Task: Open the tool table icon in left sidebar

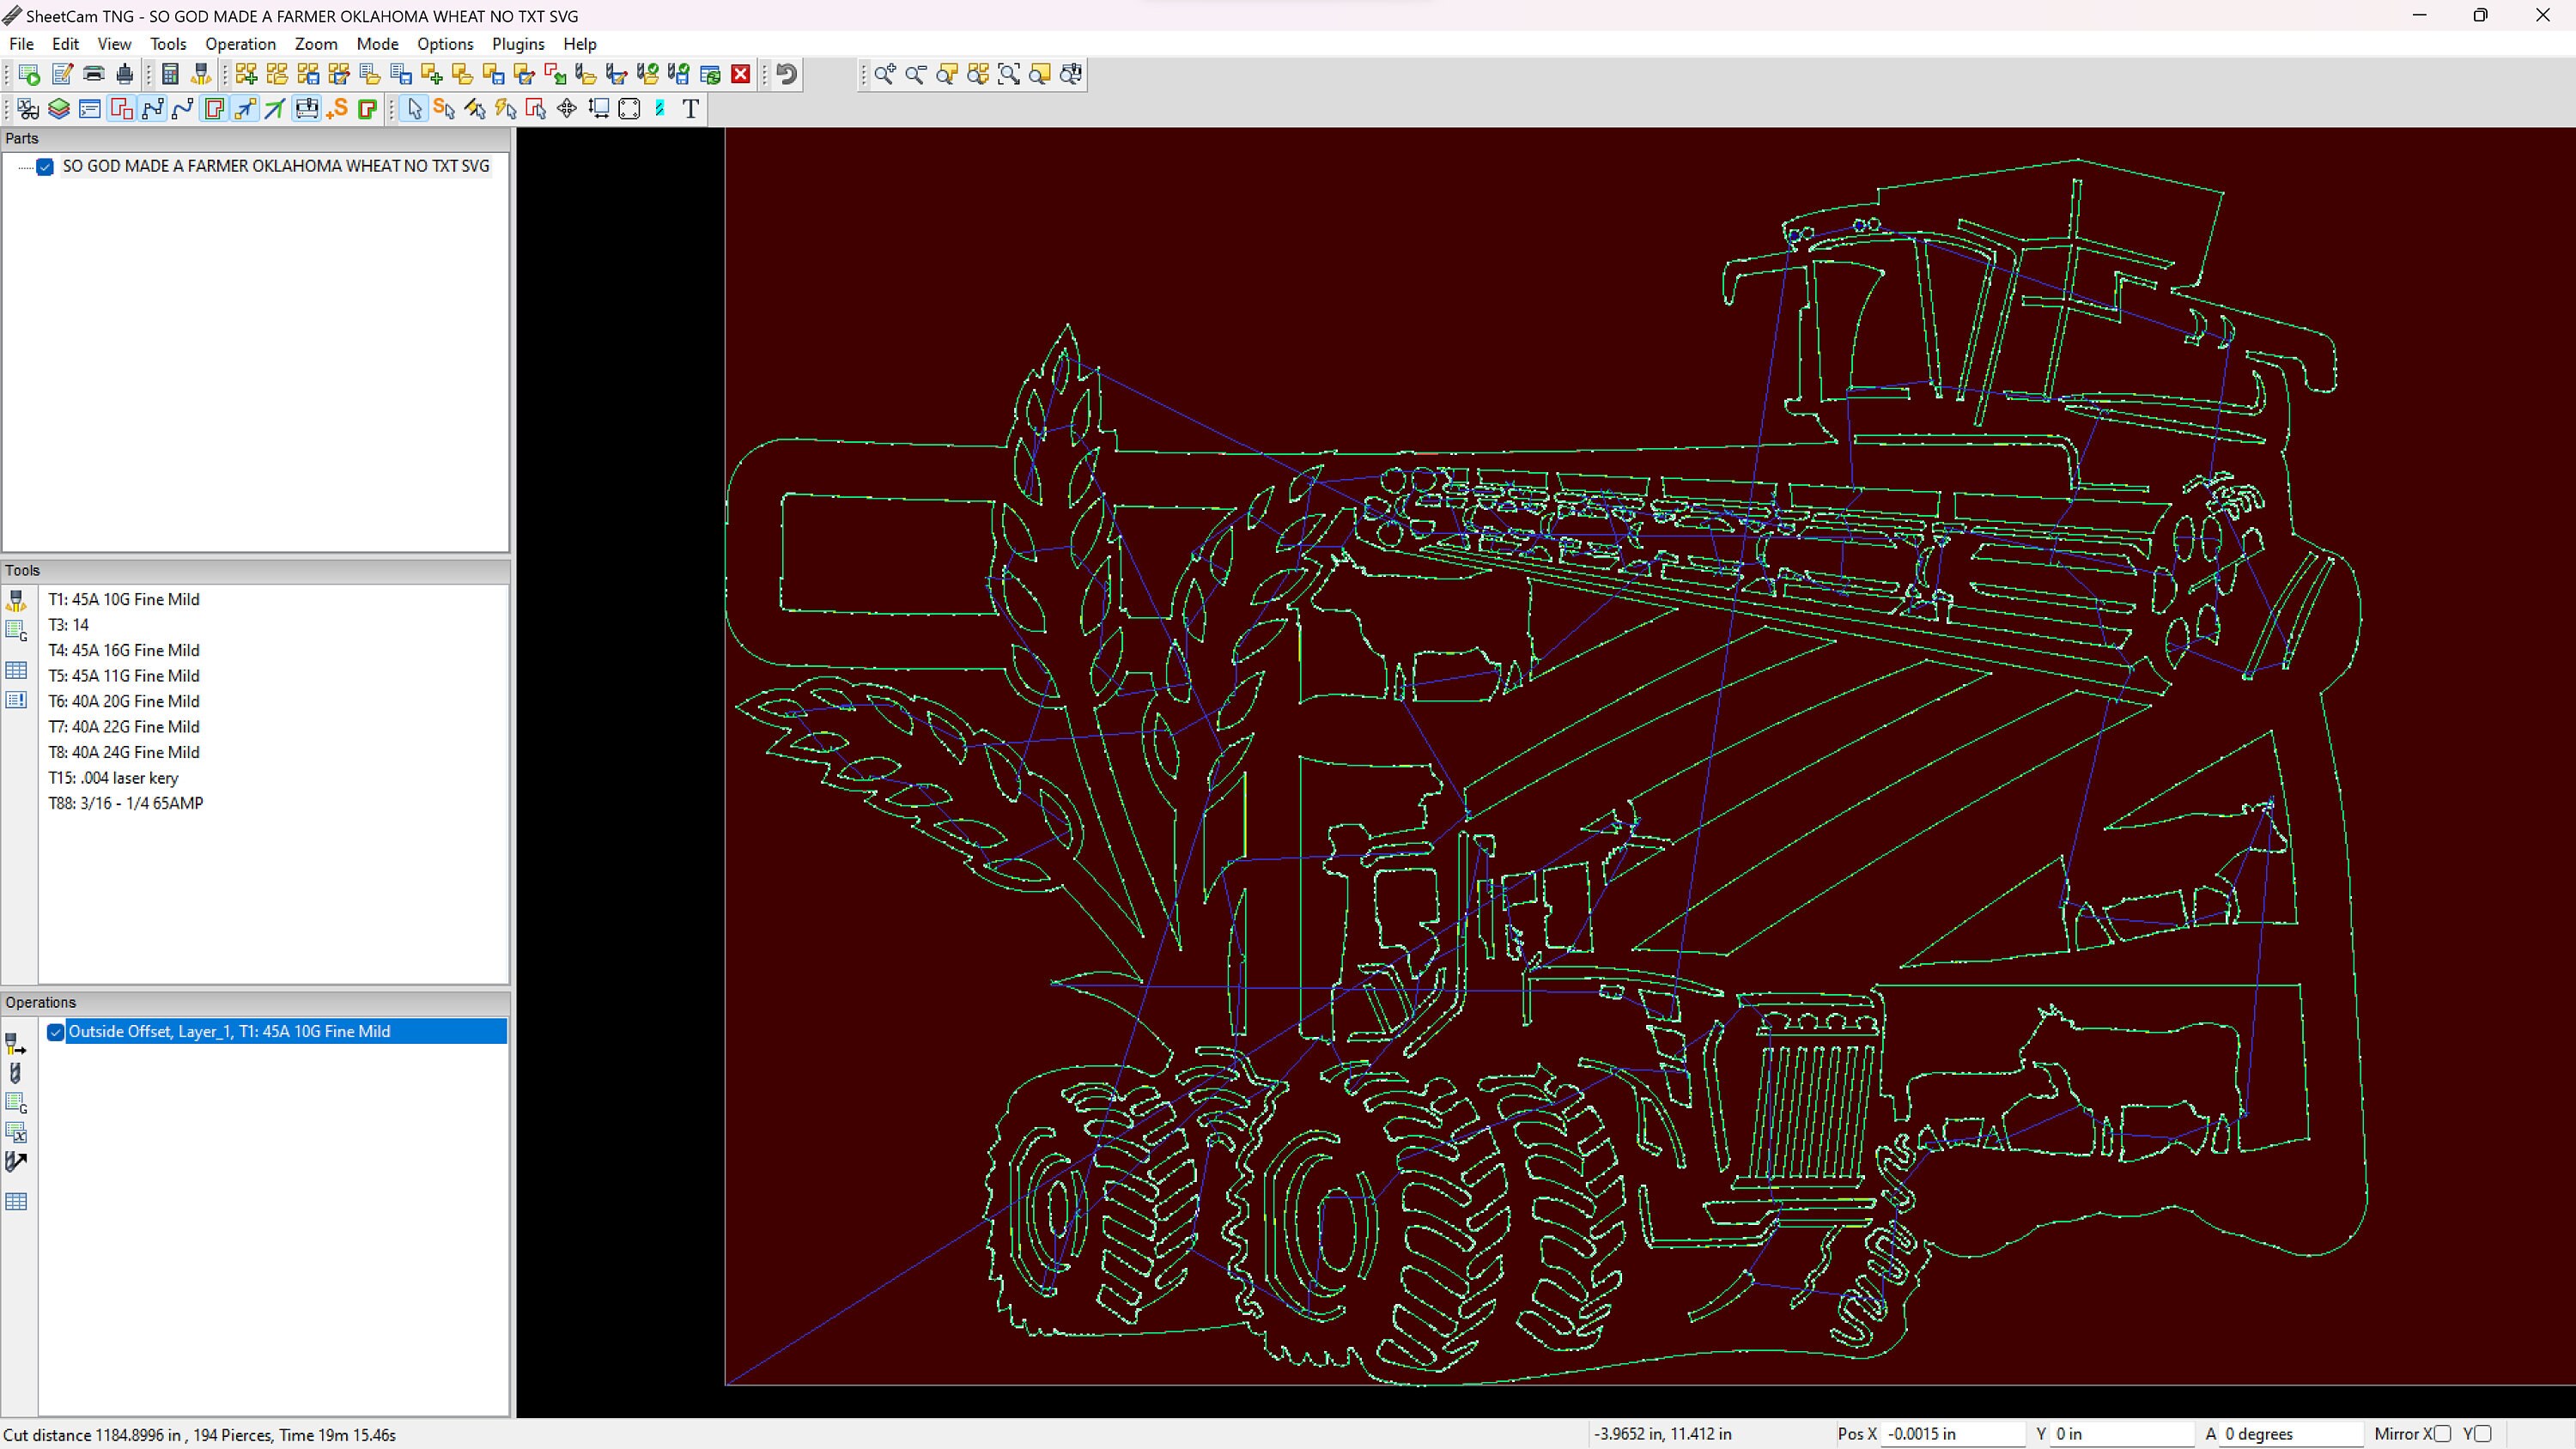Action: 17,670
